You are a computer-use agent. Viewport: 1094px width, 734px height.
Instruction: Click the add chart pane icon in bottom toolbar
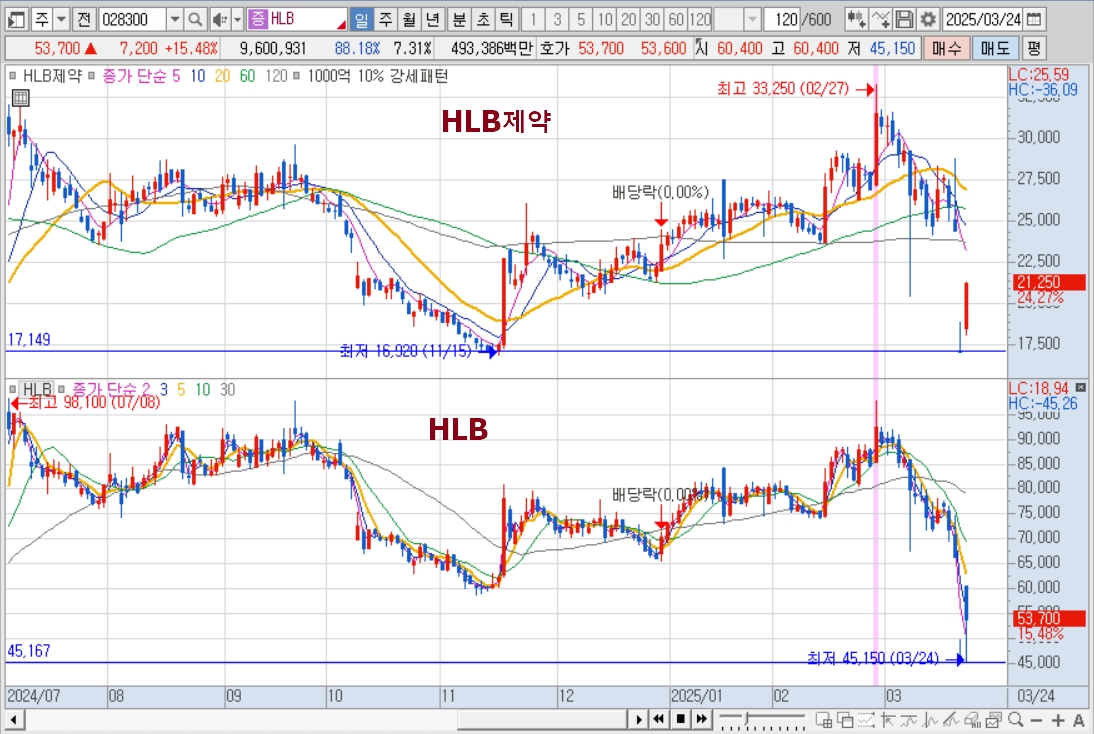[823, 719]
